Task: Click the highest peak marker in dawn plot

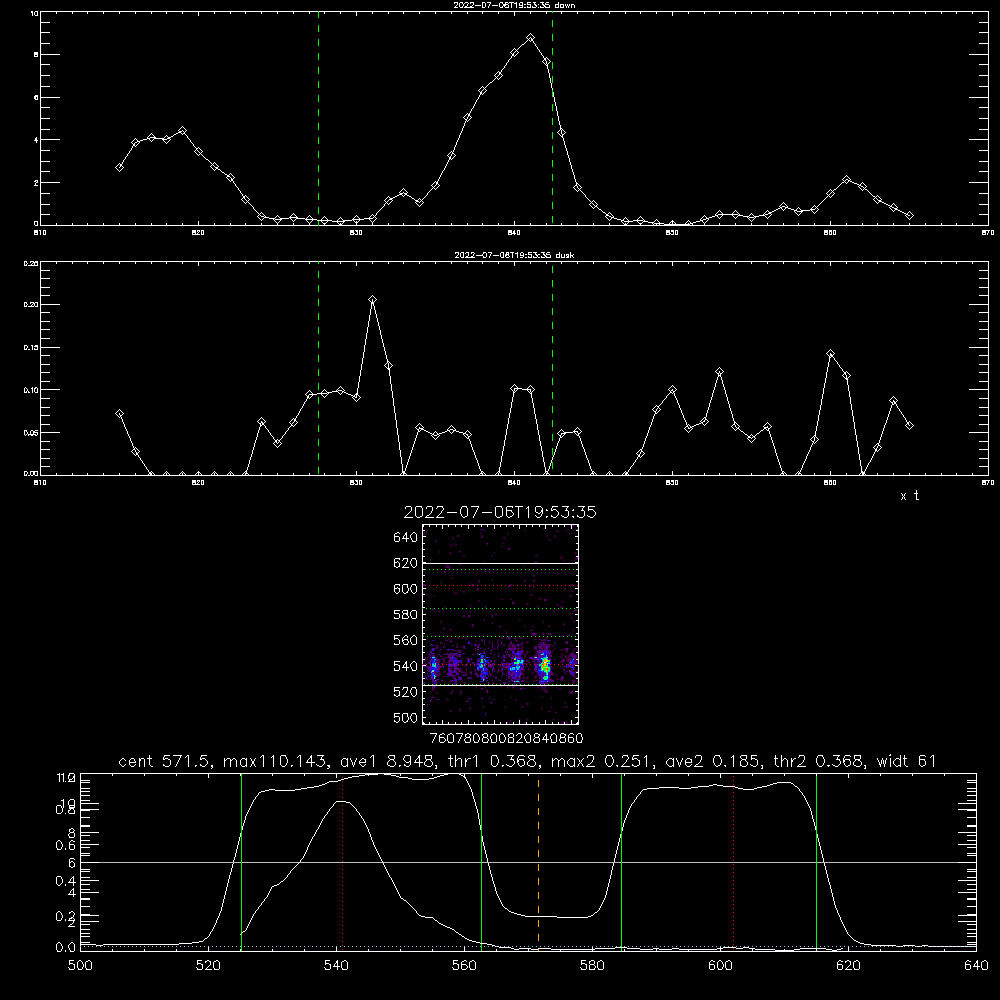Action: [x=530, y=38]
